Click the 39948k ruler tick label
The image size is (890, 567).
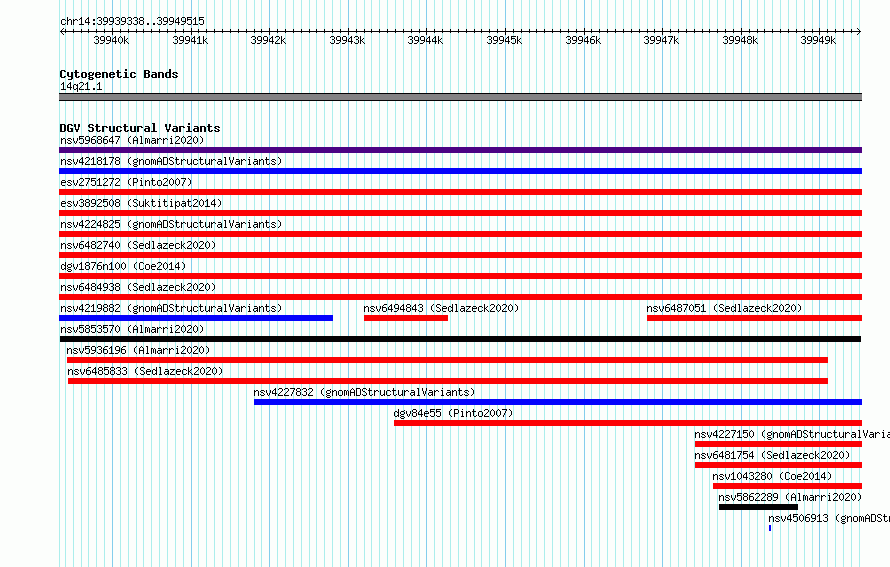[740, 40]
